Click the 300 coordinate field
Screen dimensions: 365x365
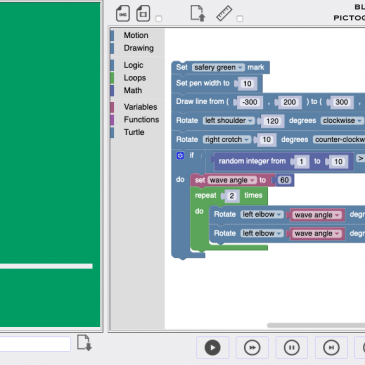(x=342, y=102)
